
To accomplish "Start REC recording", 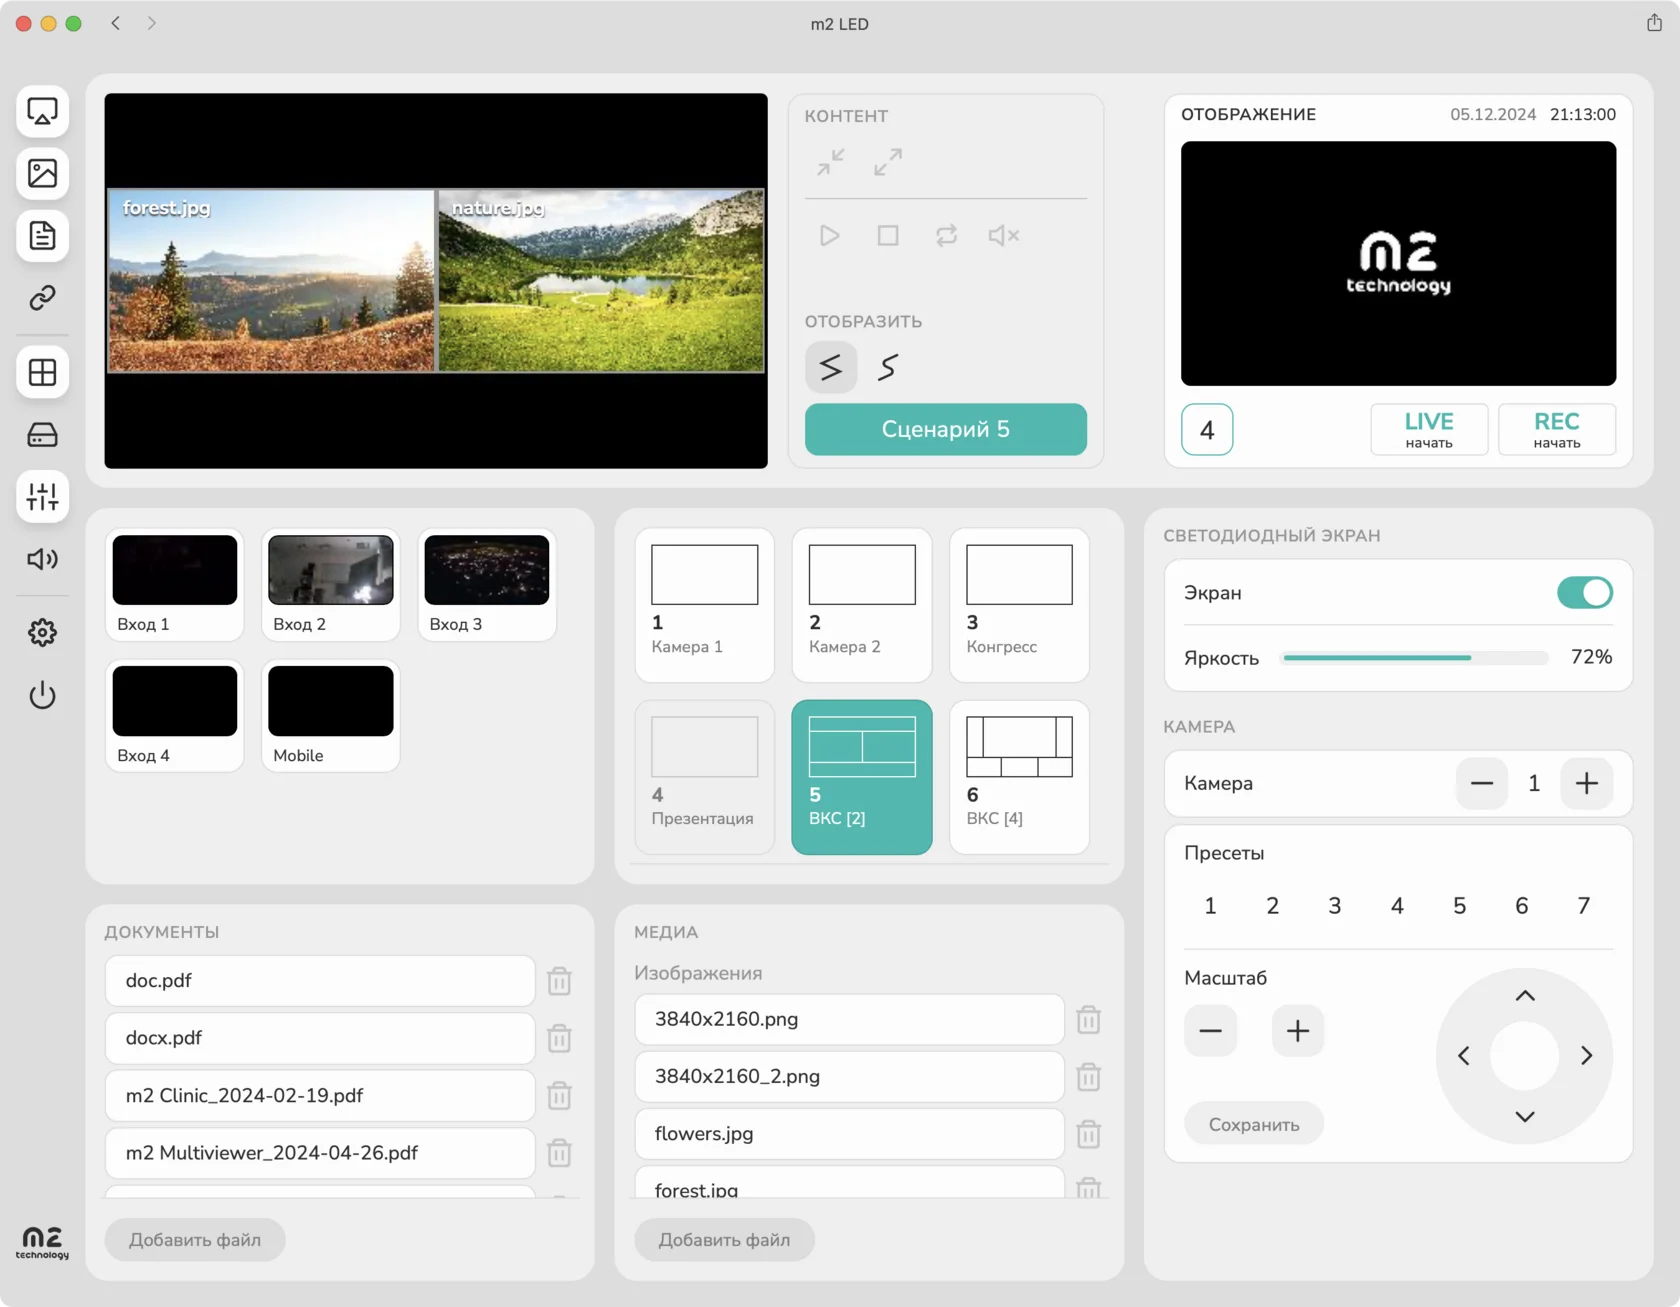I will coord(1557,430).
